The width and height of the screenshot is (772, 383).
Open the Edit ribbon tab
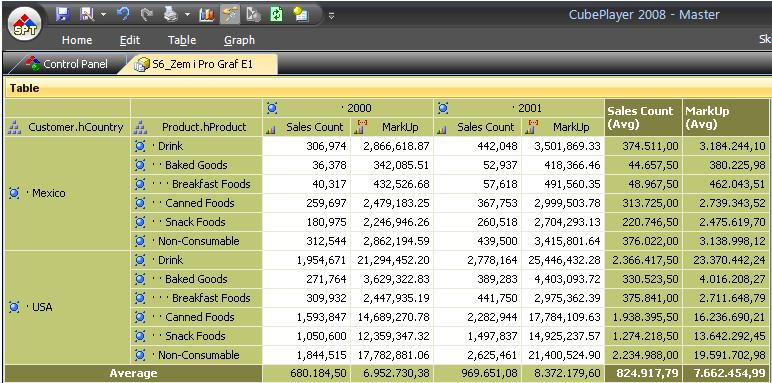130,40
